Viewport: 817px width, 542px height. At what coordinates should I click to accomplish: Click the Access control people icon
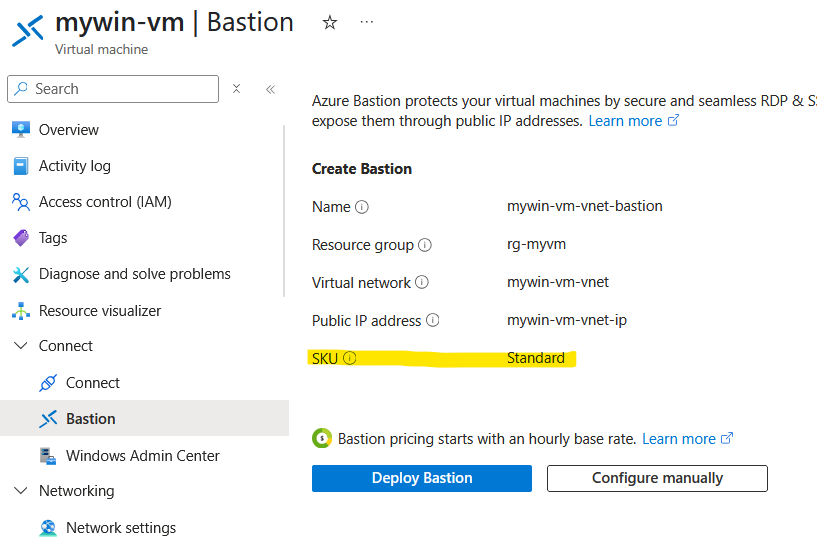(x=21, y=202)
